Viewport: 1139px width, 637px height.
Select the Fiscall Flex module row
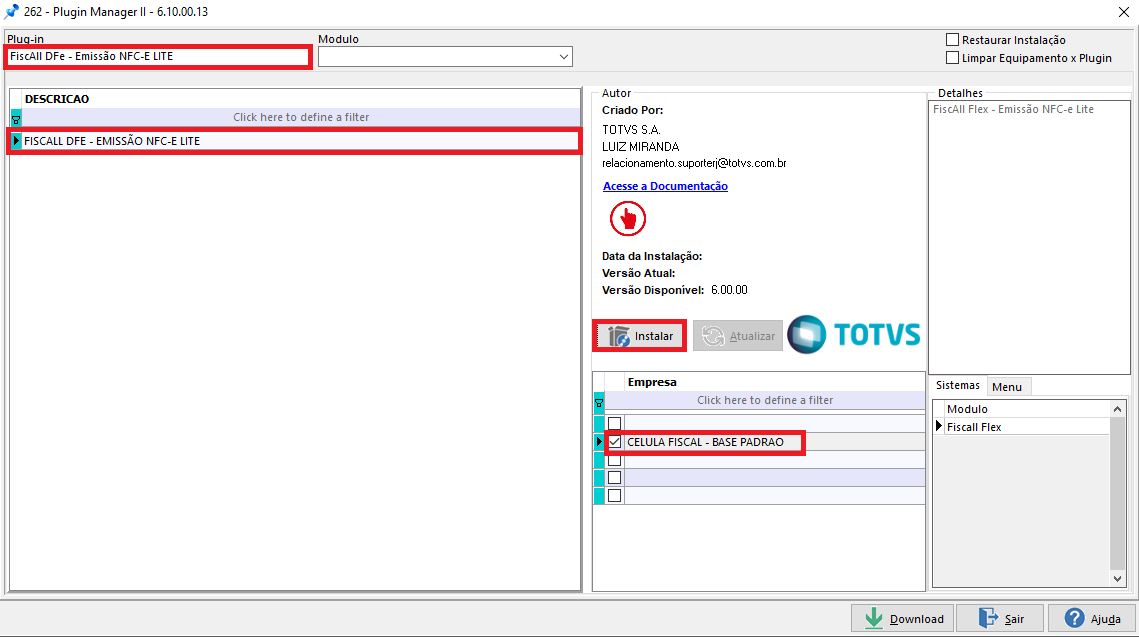[1027, 427]
